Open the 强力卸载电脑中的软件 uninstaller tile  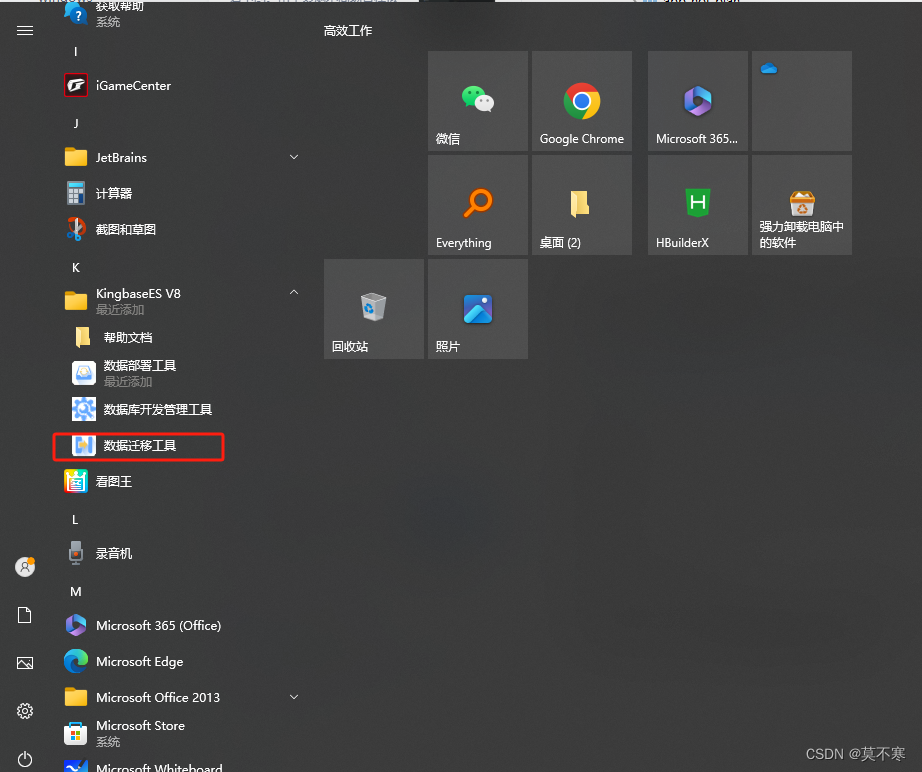[801, 205]
